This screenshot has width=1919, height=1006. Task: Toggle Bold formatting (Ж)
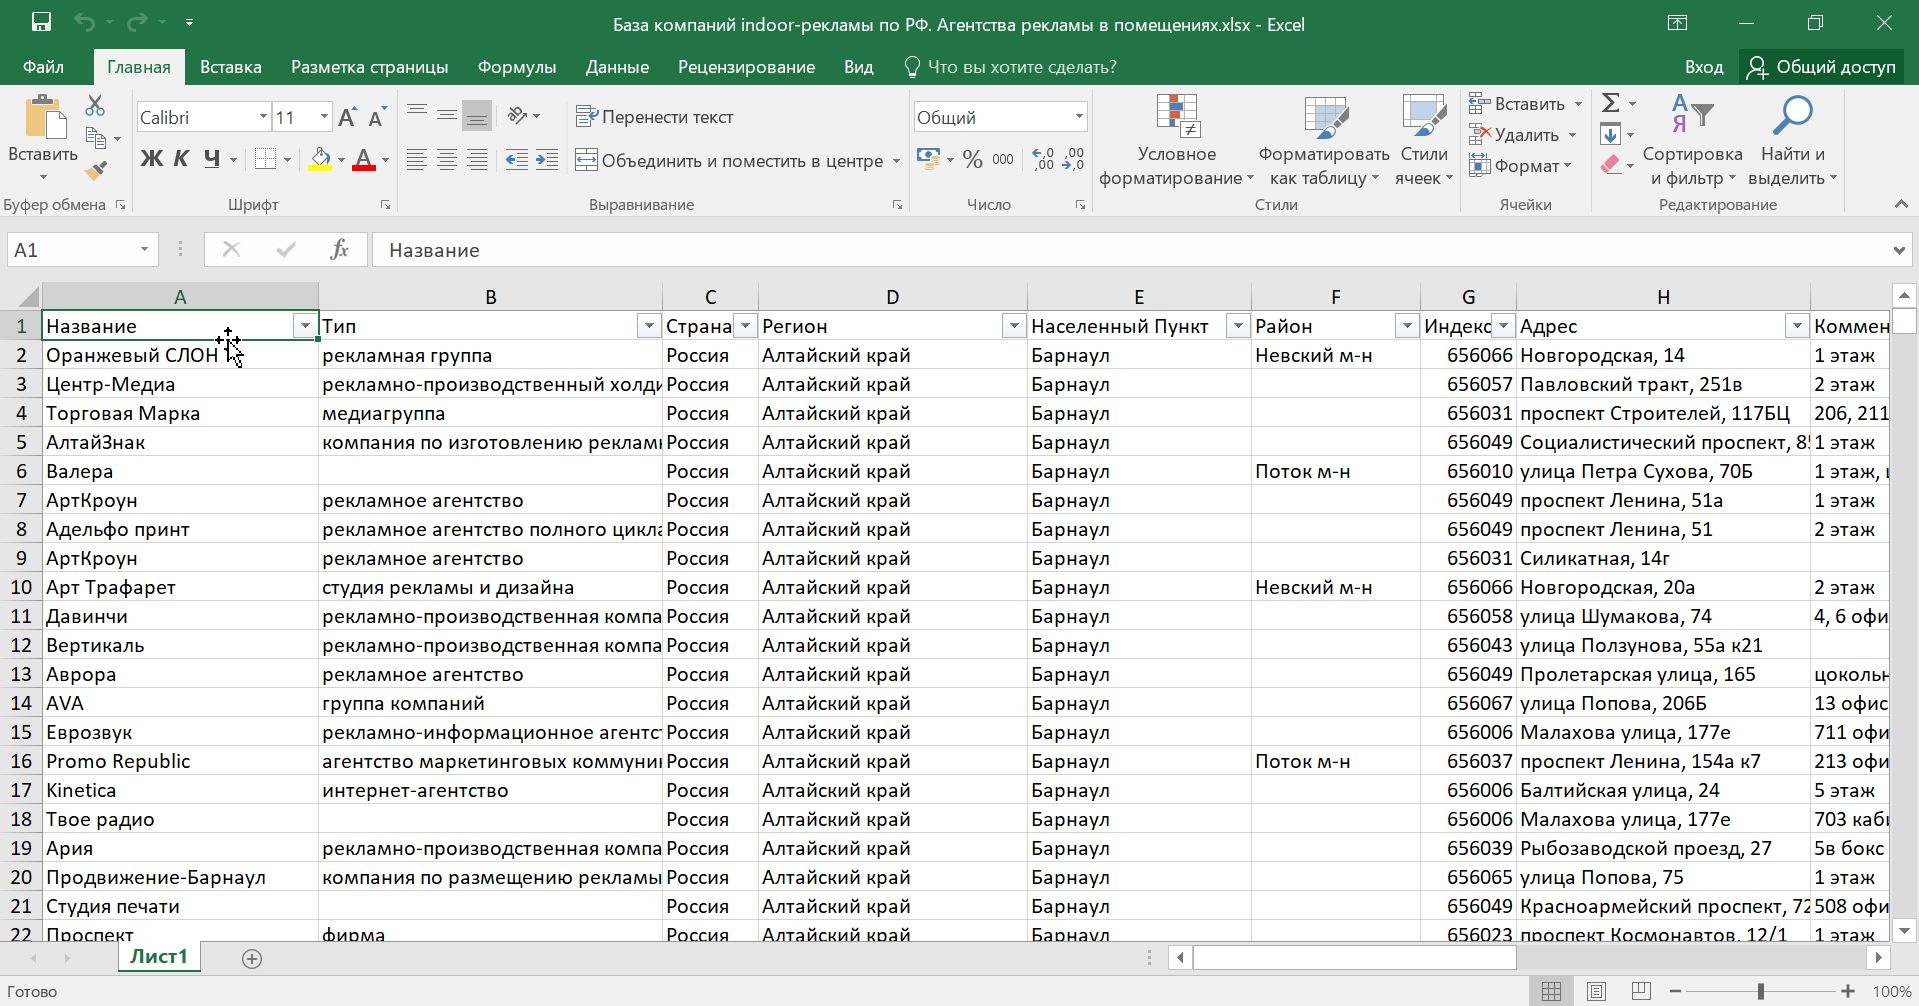pyautogui.click(x=151, y=159)
